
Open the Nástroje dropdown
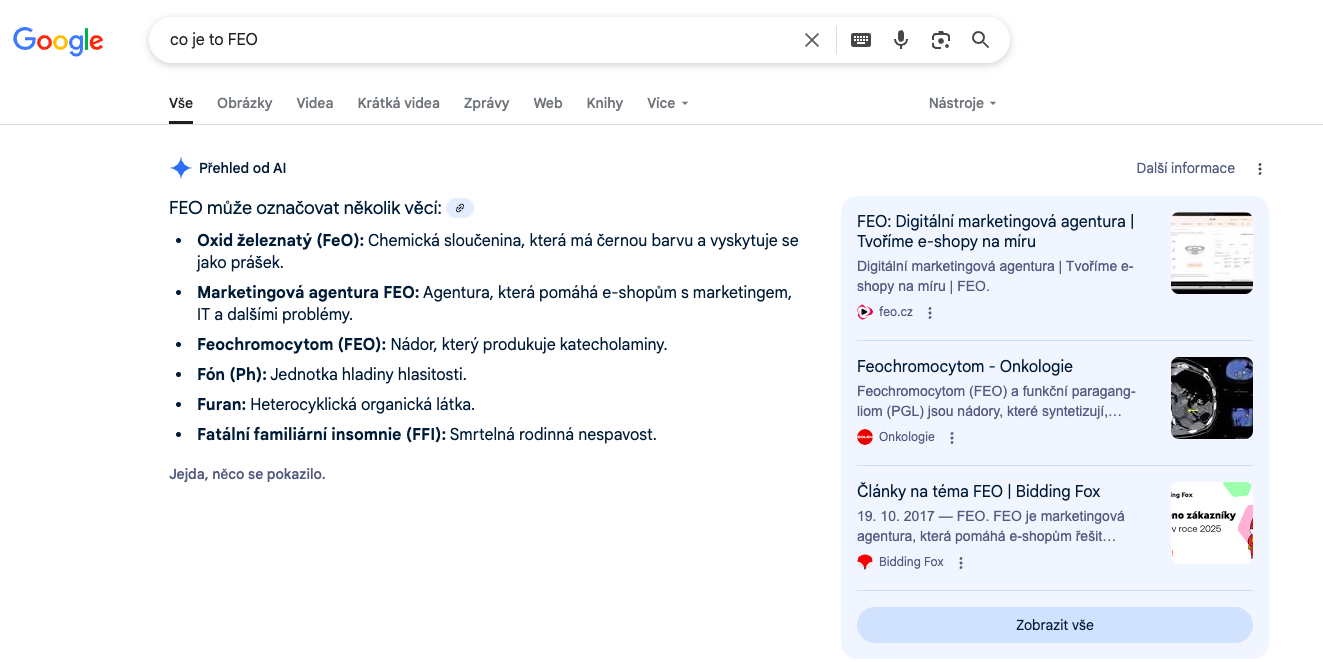tap(962, 103)
